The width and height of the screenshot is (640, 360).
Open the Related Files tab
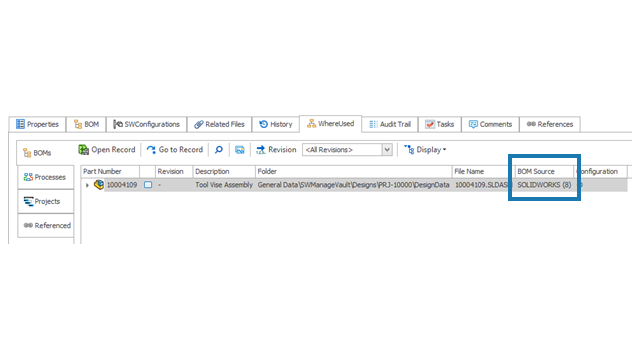(219, 124)
